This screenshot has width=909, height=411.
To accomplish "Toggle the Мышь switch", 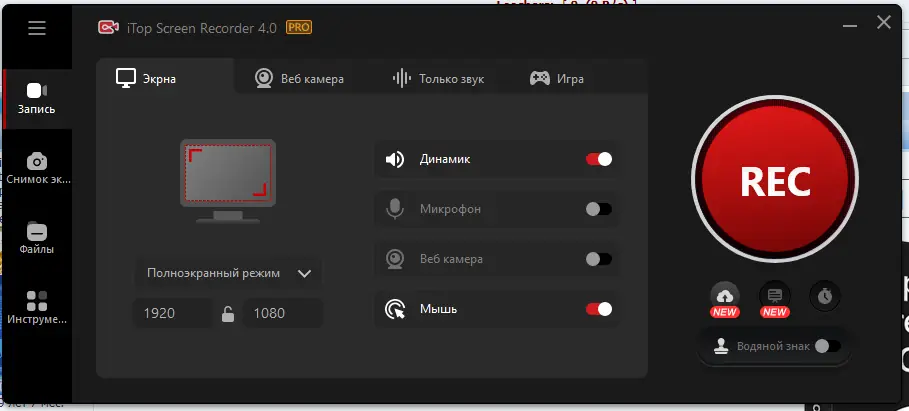I will point(599,309).
